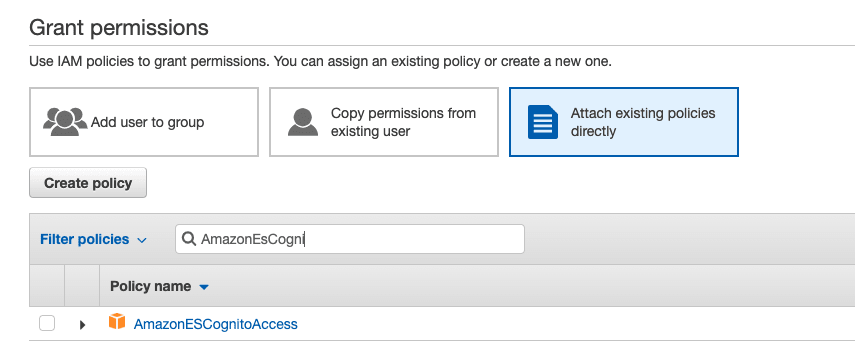Expand the AmazonESCognitoAccess row details triangle
This screenshot has height=362, width=855.
click(82, 325)
